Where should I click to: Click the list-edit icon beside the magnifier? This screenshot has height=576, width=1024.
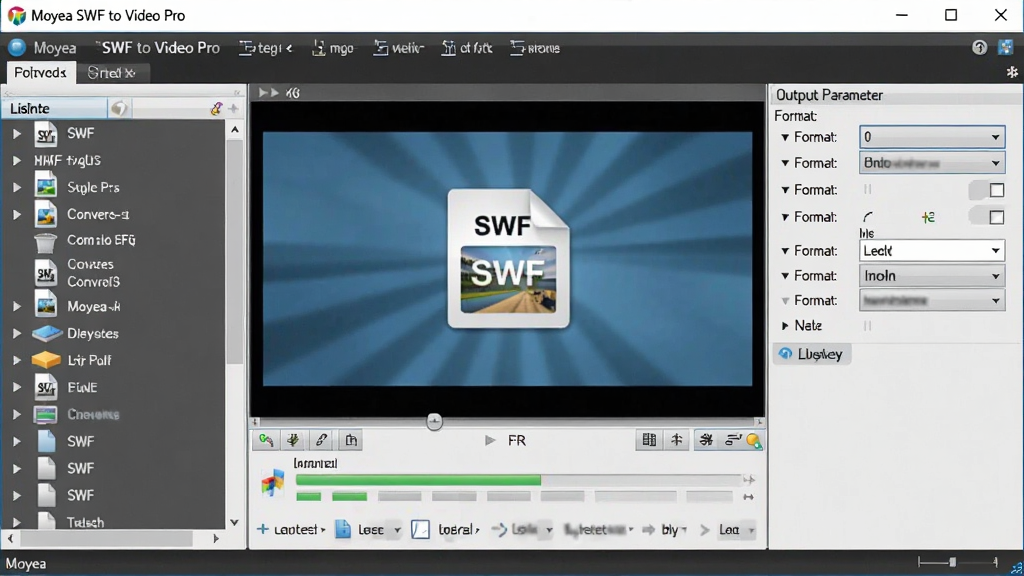(733, 440)
